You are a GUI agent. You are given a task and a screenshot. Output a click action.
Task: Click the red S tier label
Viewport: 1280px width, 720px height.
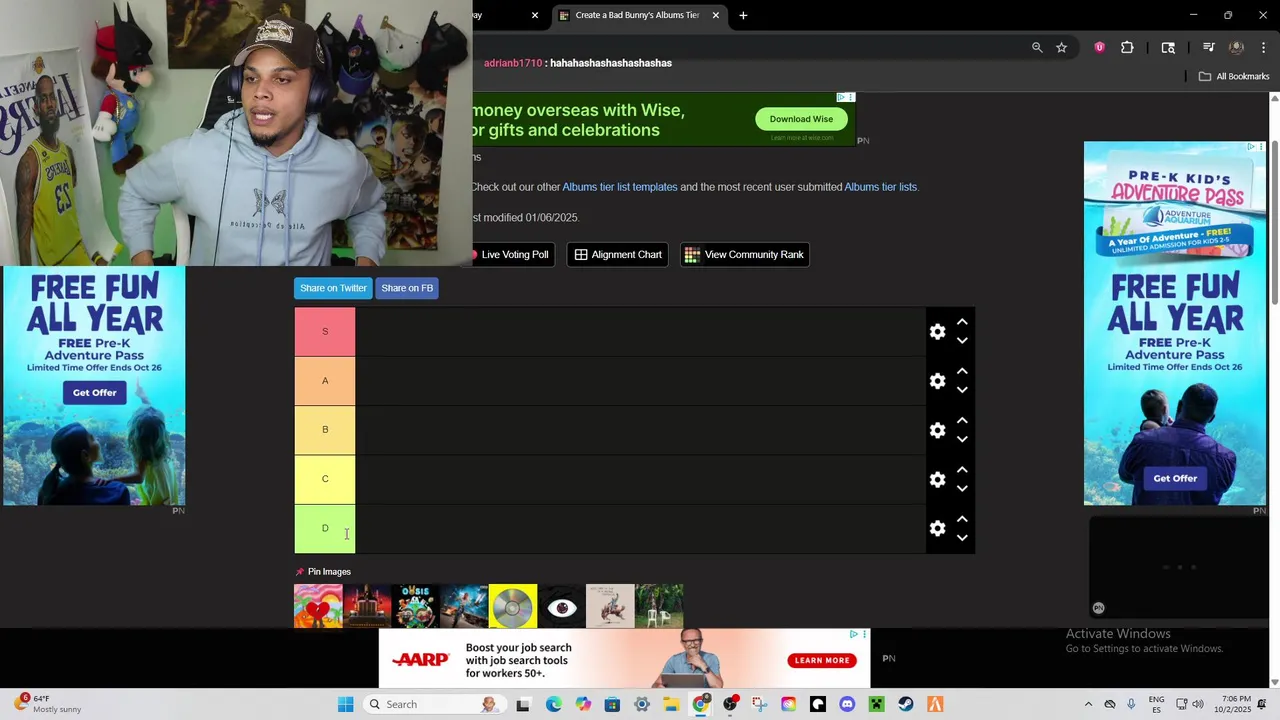coord(325,331)
